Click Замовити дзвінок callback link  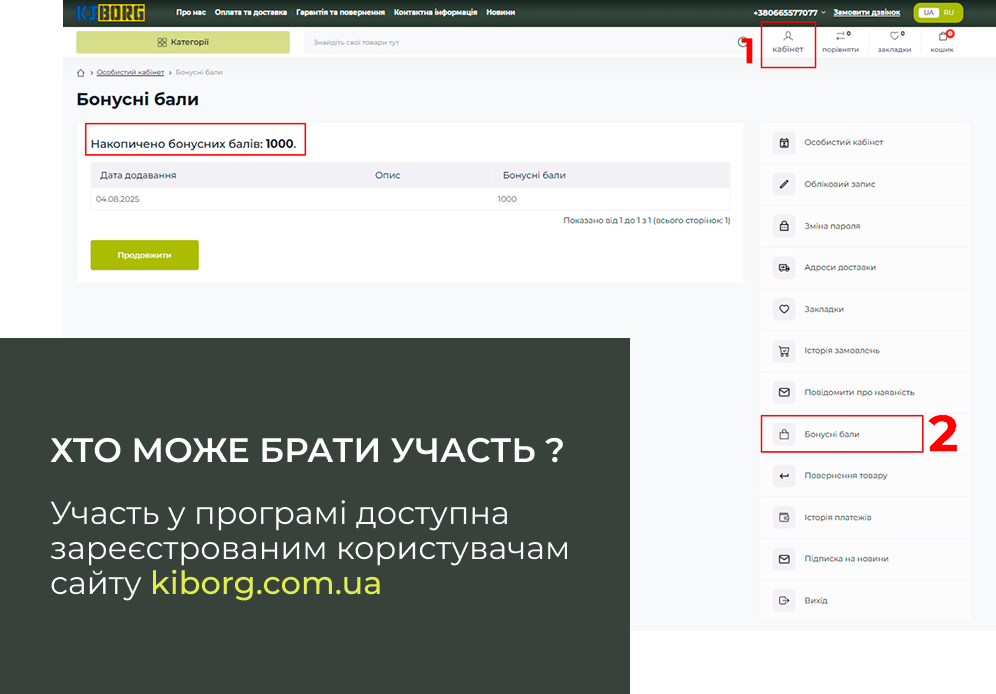tap(866, 13)
